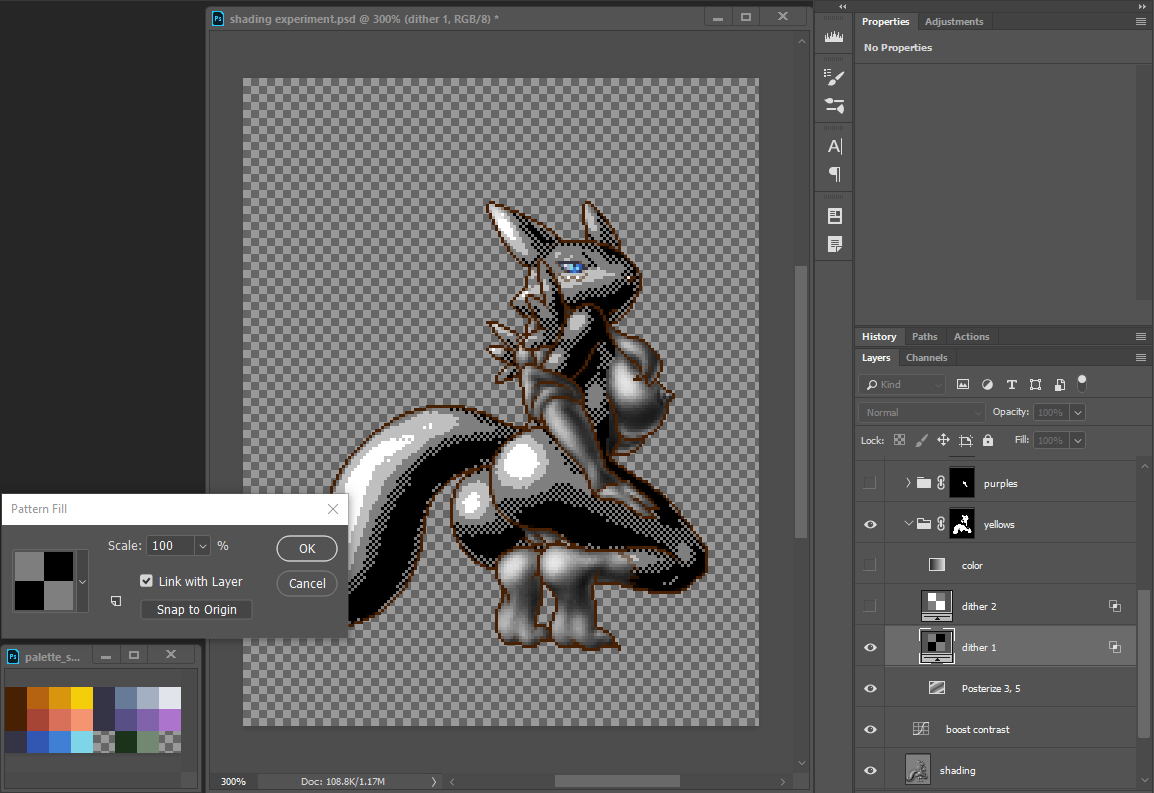
Task: Filter layers by type layers icon
Action: click(x=1011, y=384)
